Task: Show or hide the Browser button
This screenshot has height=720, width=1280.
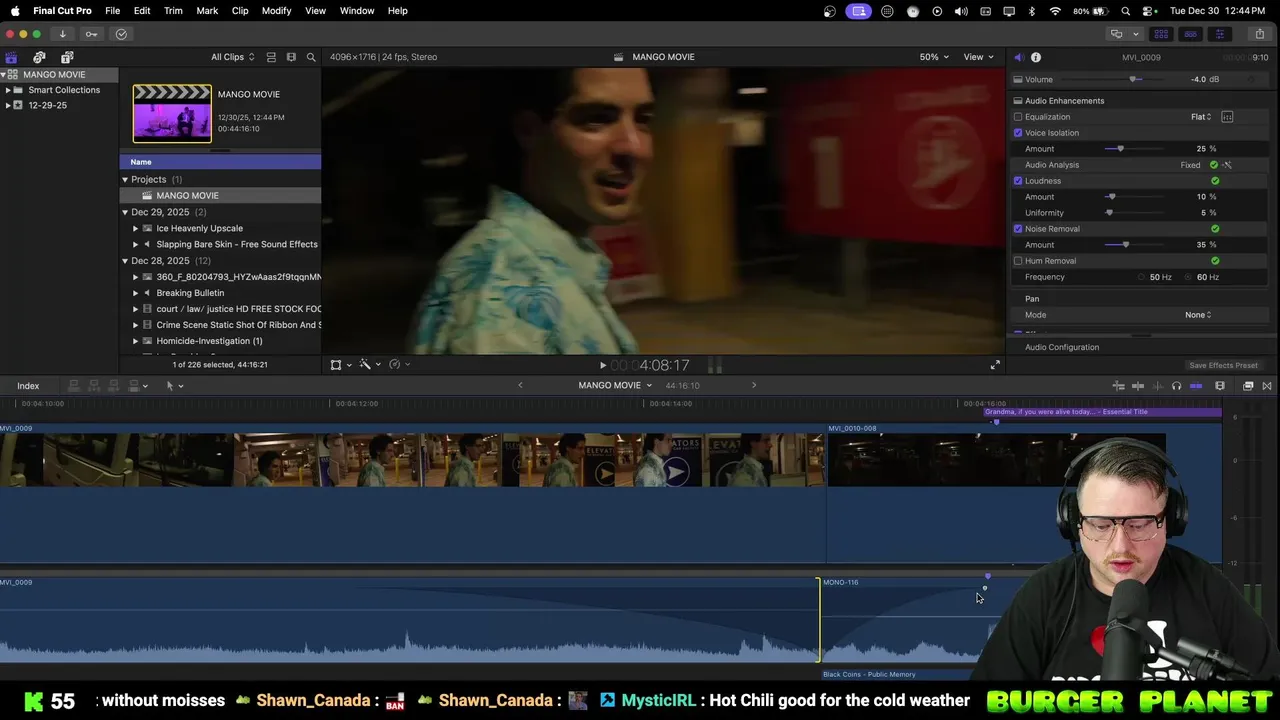Action: (x=1161, y=34)
